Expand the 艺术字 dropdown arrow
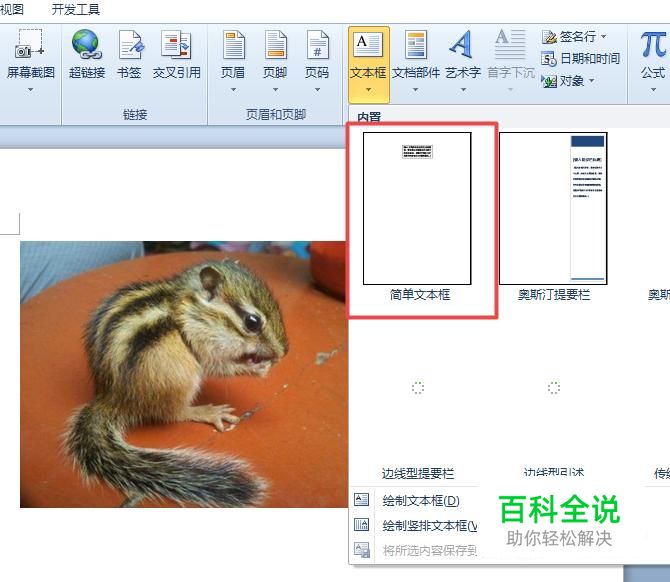 tap(463, 90)
